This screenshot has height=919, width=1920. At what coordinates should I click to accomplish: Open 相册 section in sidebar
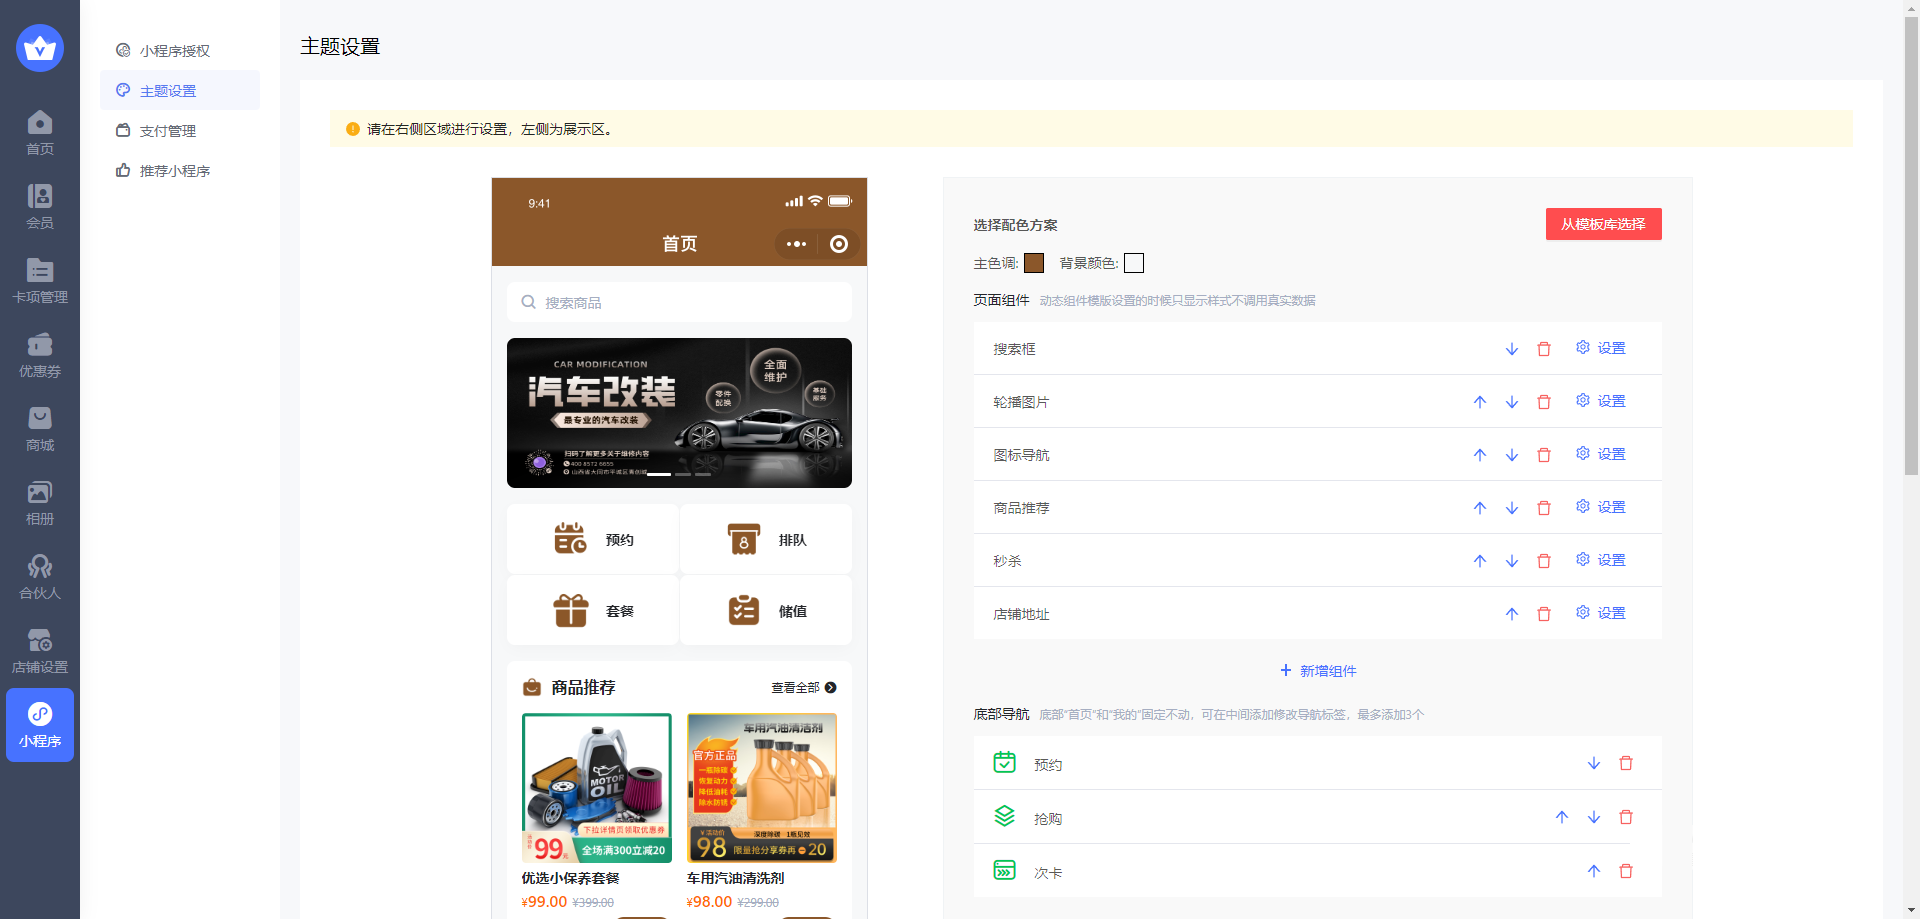[40, 503]
